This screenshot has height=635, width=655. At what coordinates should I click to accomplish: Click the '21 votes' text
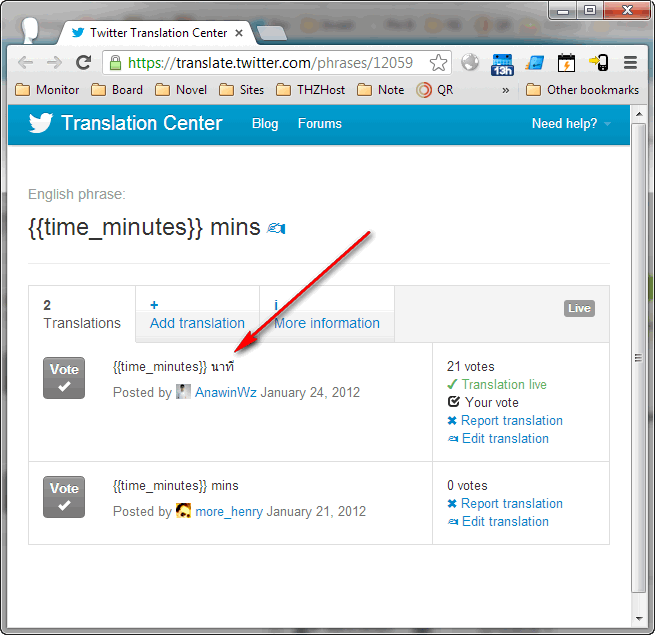[470, 366]
